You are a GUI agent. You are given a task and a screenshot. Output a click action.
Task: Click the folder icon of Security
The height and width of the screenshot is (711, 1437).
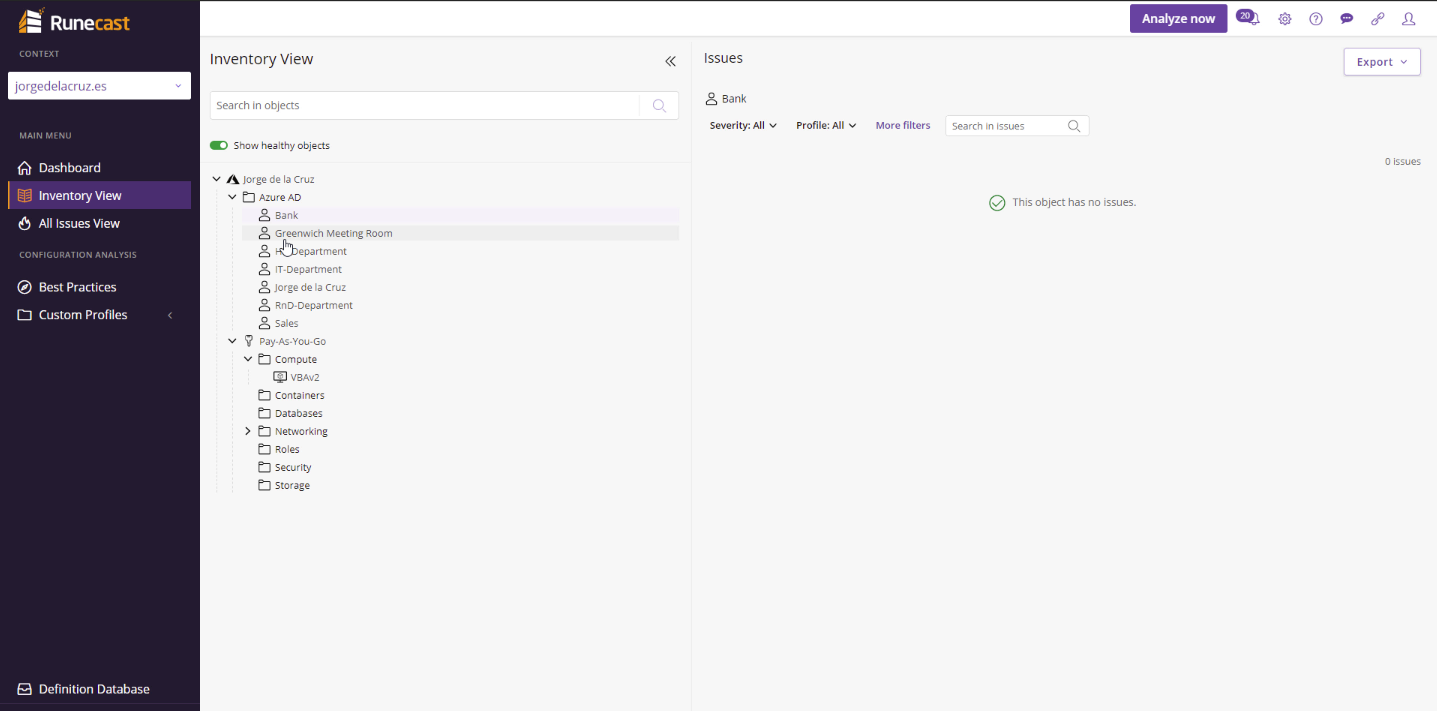tap(265, 467)
